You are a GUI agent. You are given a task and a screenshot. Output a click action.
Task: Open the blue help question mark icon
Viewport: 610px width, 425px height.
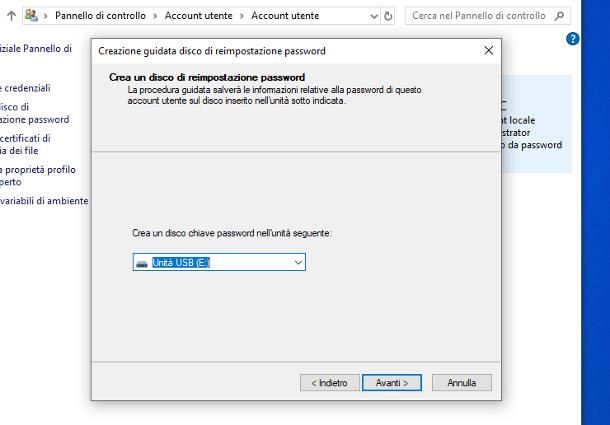tap(573, 39)
